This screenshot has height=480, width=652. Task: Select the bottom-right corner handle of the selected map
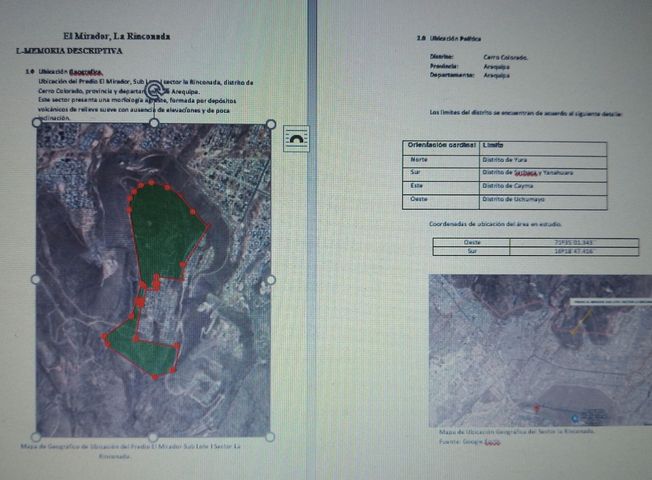click(269, 437)
